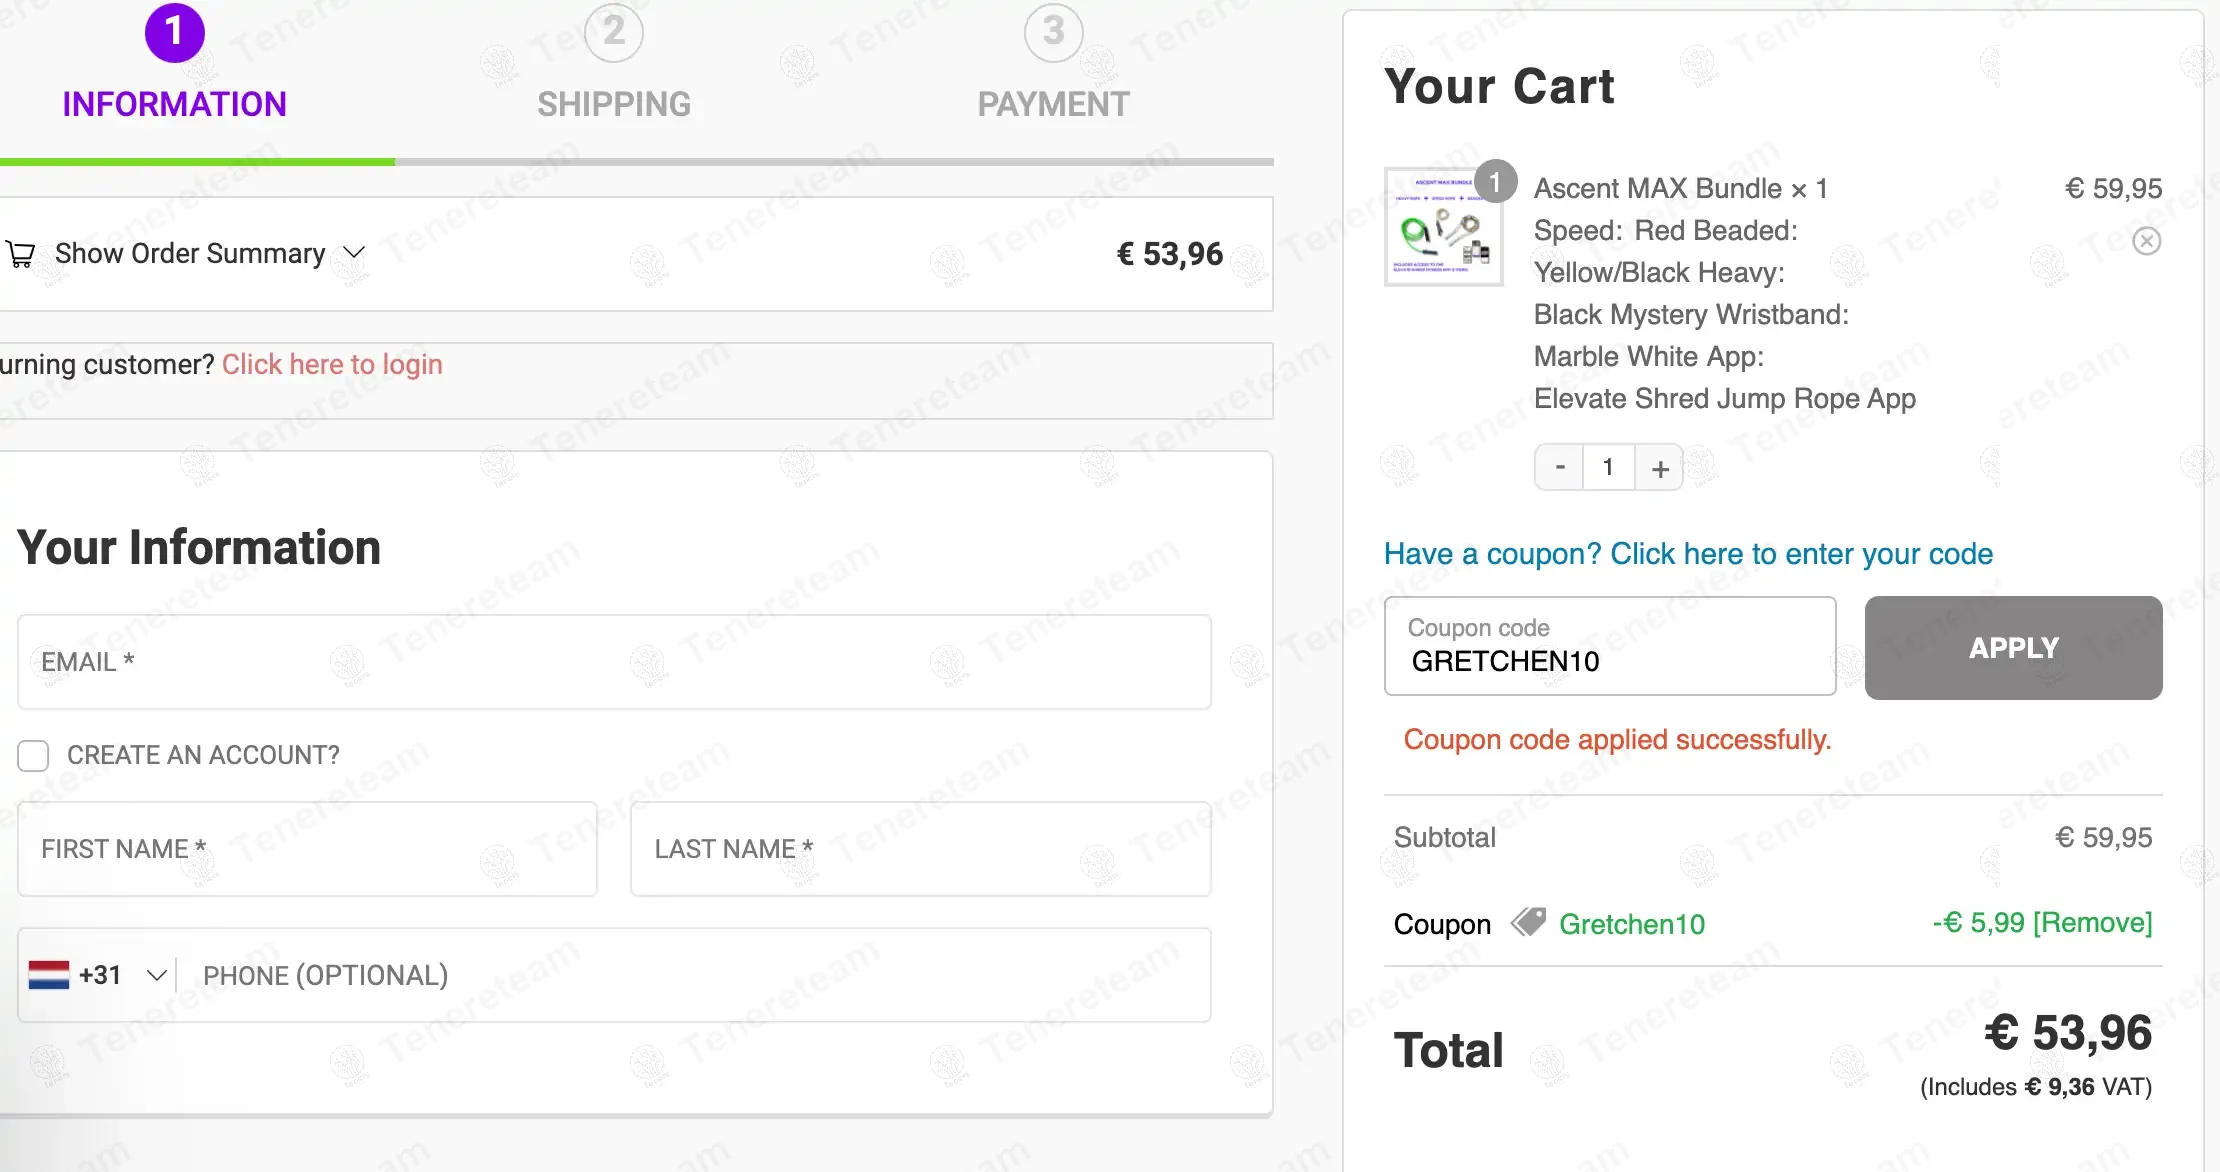Expand Show Order Summary chevron
2220x1172 pixels.
(x=354, y=252)
